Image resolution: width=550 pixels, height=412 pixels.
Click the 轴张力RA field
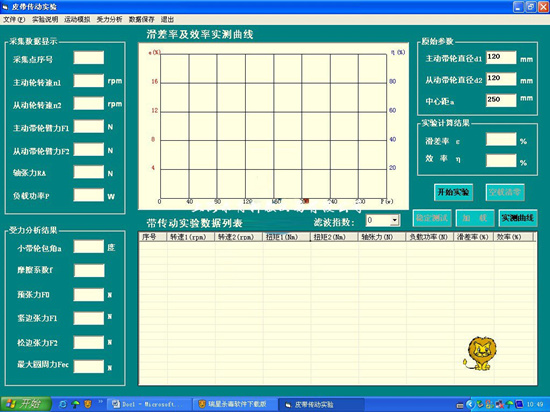89,172
